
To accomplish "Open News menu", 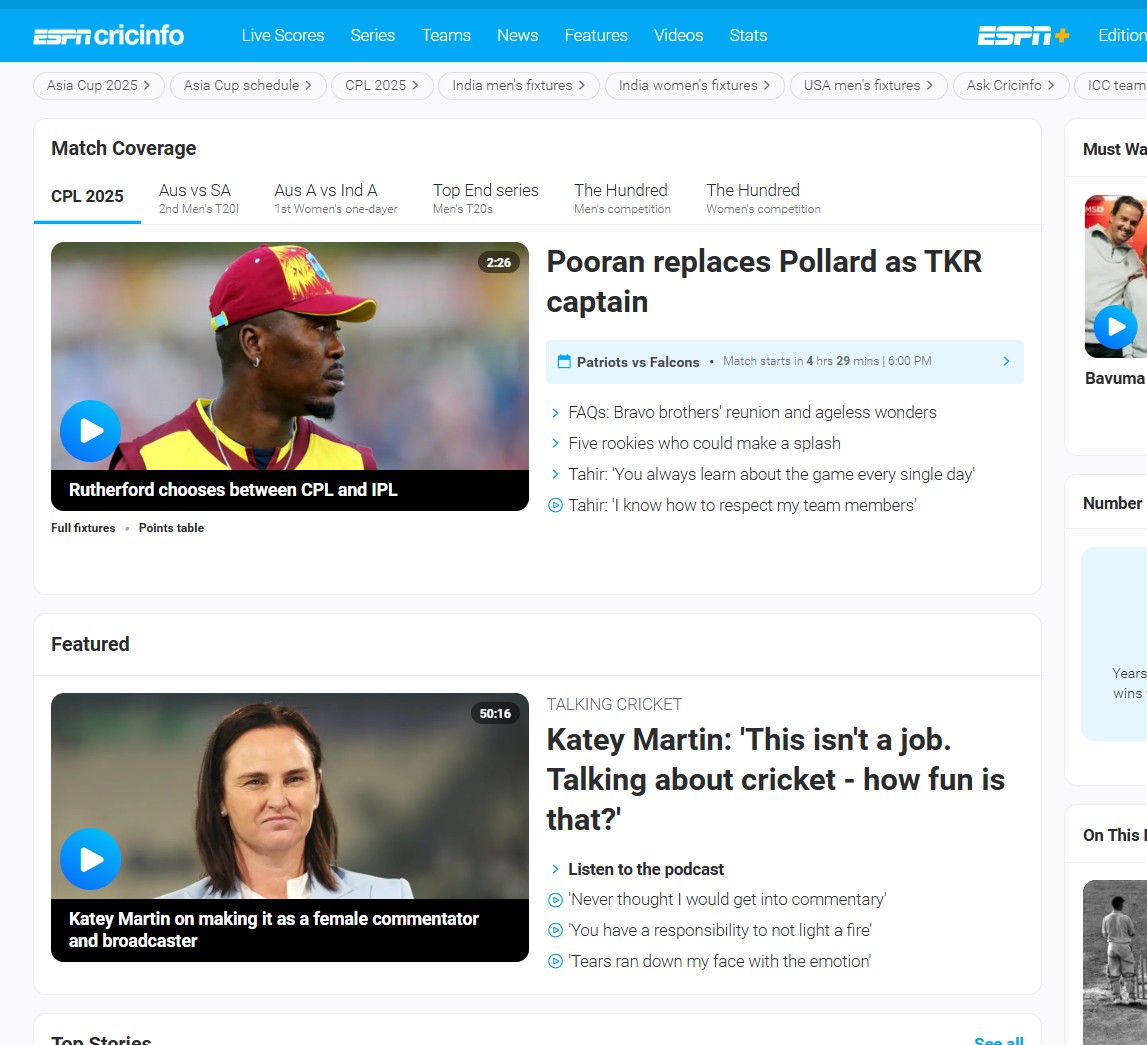I will click(517, 35).
